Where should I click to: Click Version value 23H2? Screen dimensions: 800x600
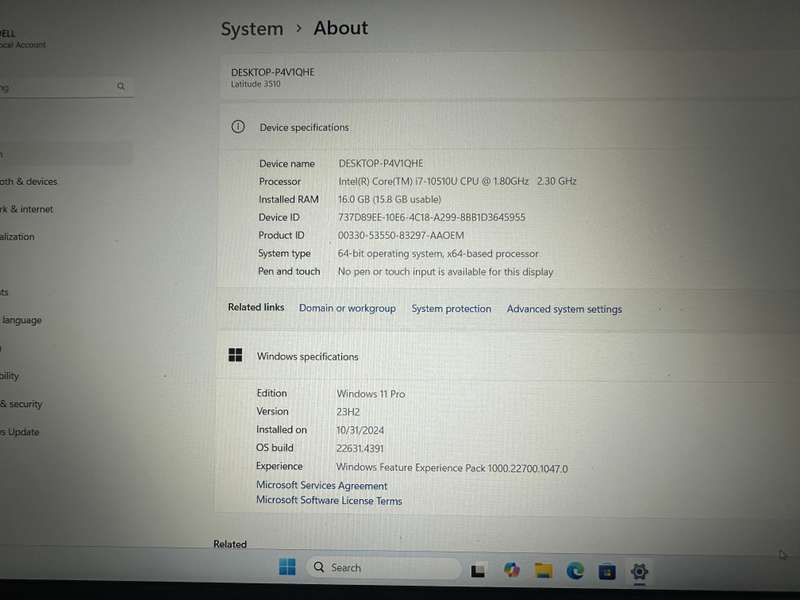348,412
